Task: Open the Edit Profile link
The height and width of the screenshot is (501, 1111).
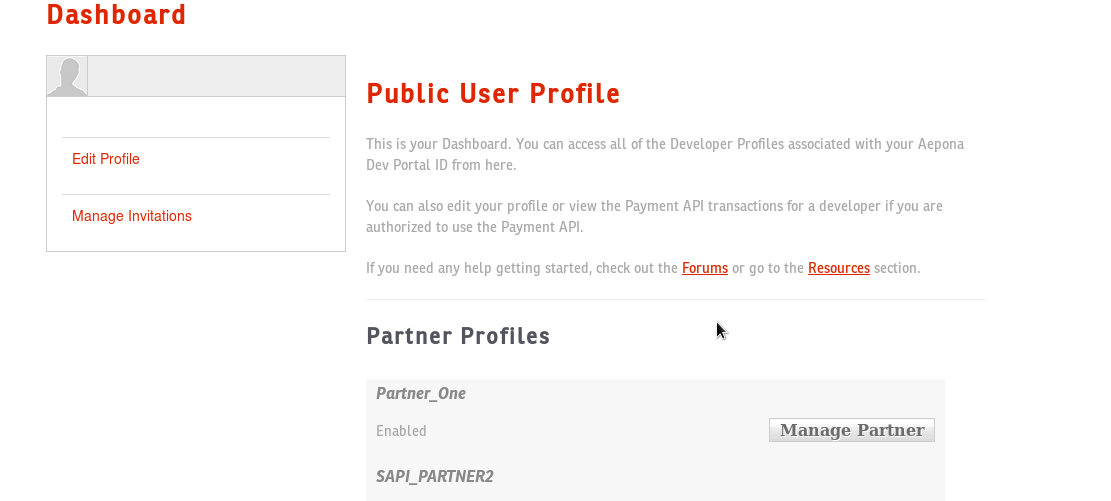Action: pos(106,159)
